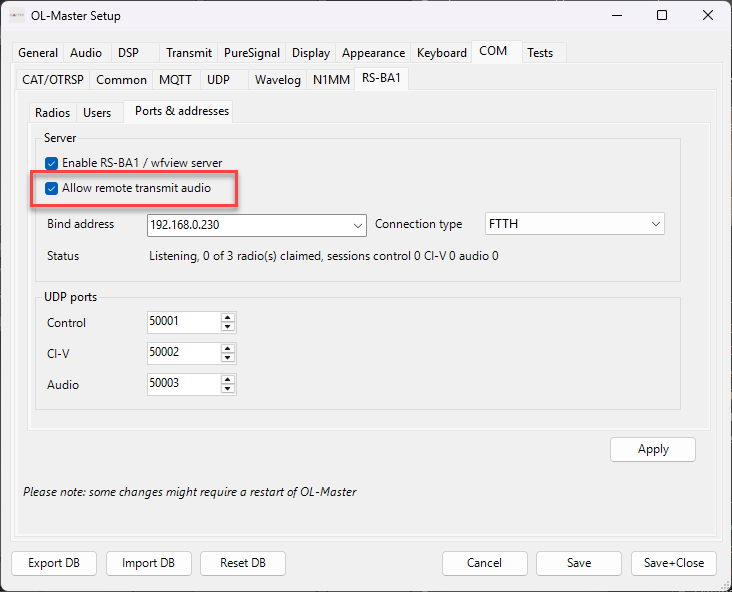Increase the Control port value
The width and height of the screenshot is (732, 592).
pos(228,318)
